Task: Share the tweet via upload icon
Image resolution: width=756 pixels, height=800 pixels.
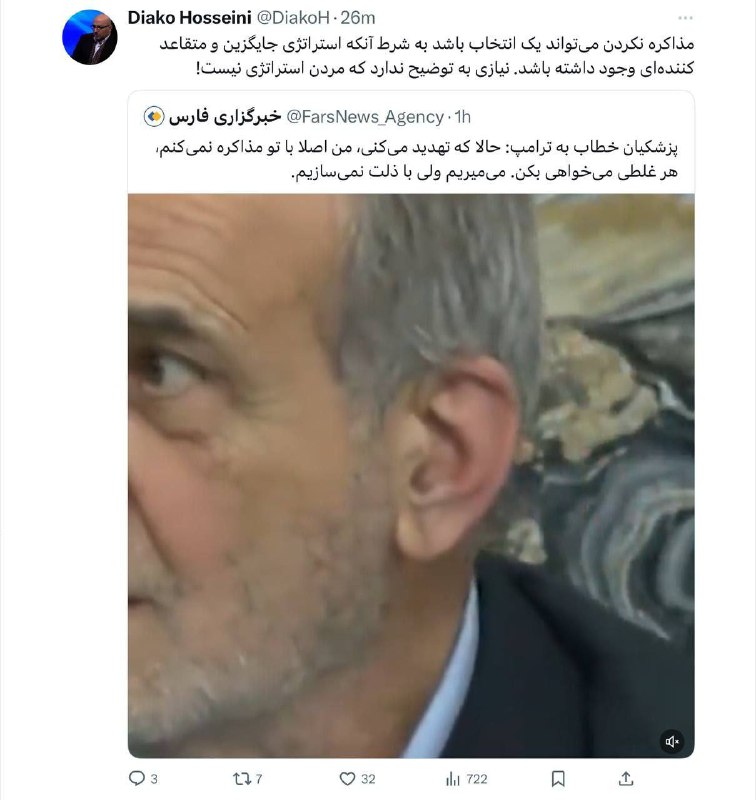Action: point(626,779)
